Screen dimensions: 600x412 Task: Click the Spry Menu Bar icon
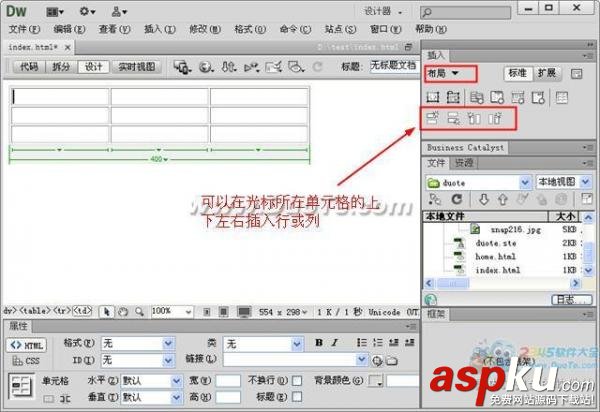coord(477,98)
